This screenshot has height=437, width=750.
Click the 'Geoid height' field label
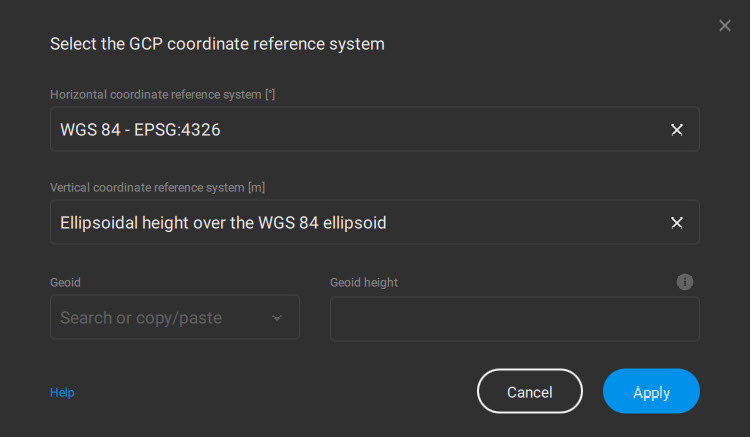(x=364, y=283)
